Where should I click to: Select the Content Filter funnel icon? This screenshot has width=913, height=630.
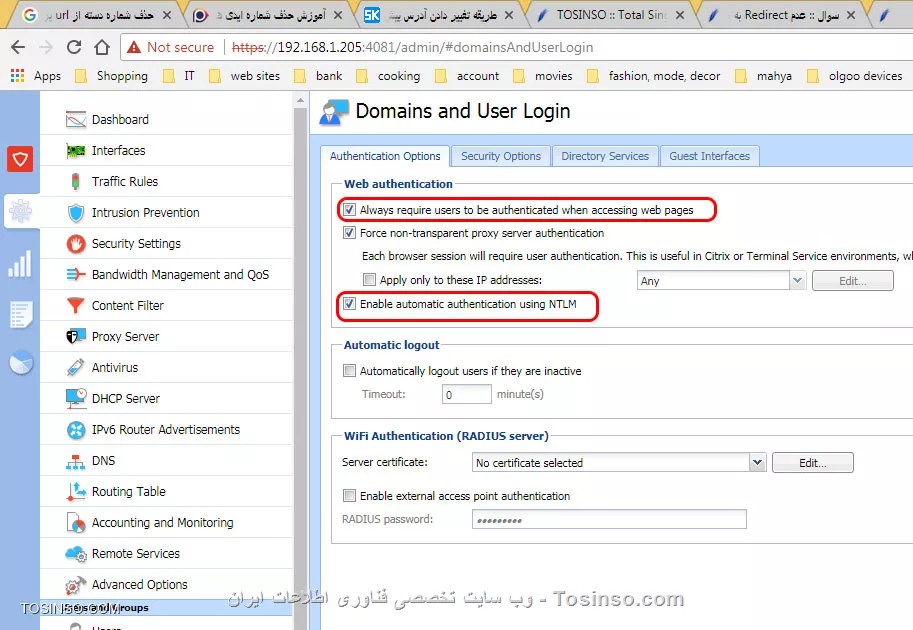point(77,306)
